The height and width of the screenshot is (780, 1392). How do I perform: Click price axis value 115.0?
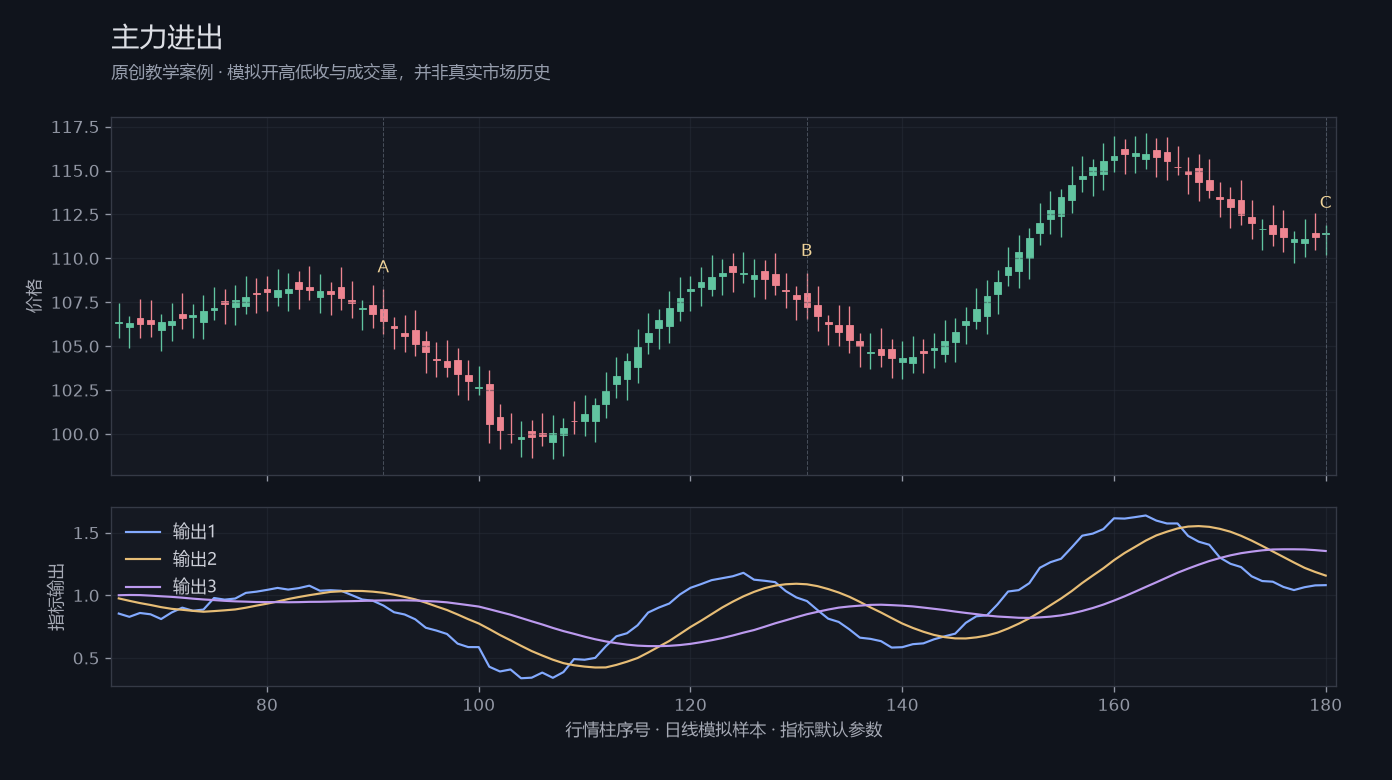click(75, 171)
